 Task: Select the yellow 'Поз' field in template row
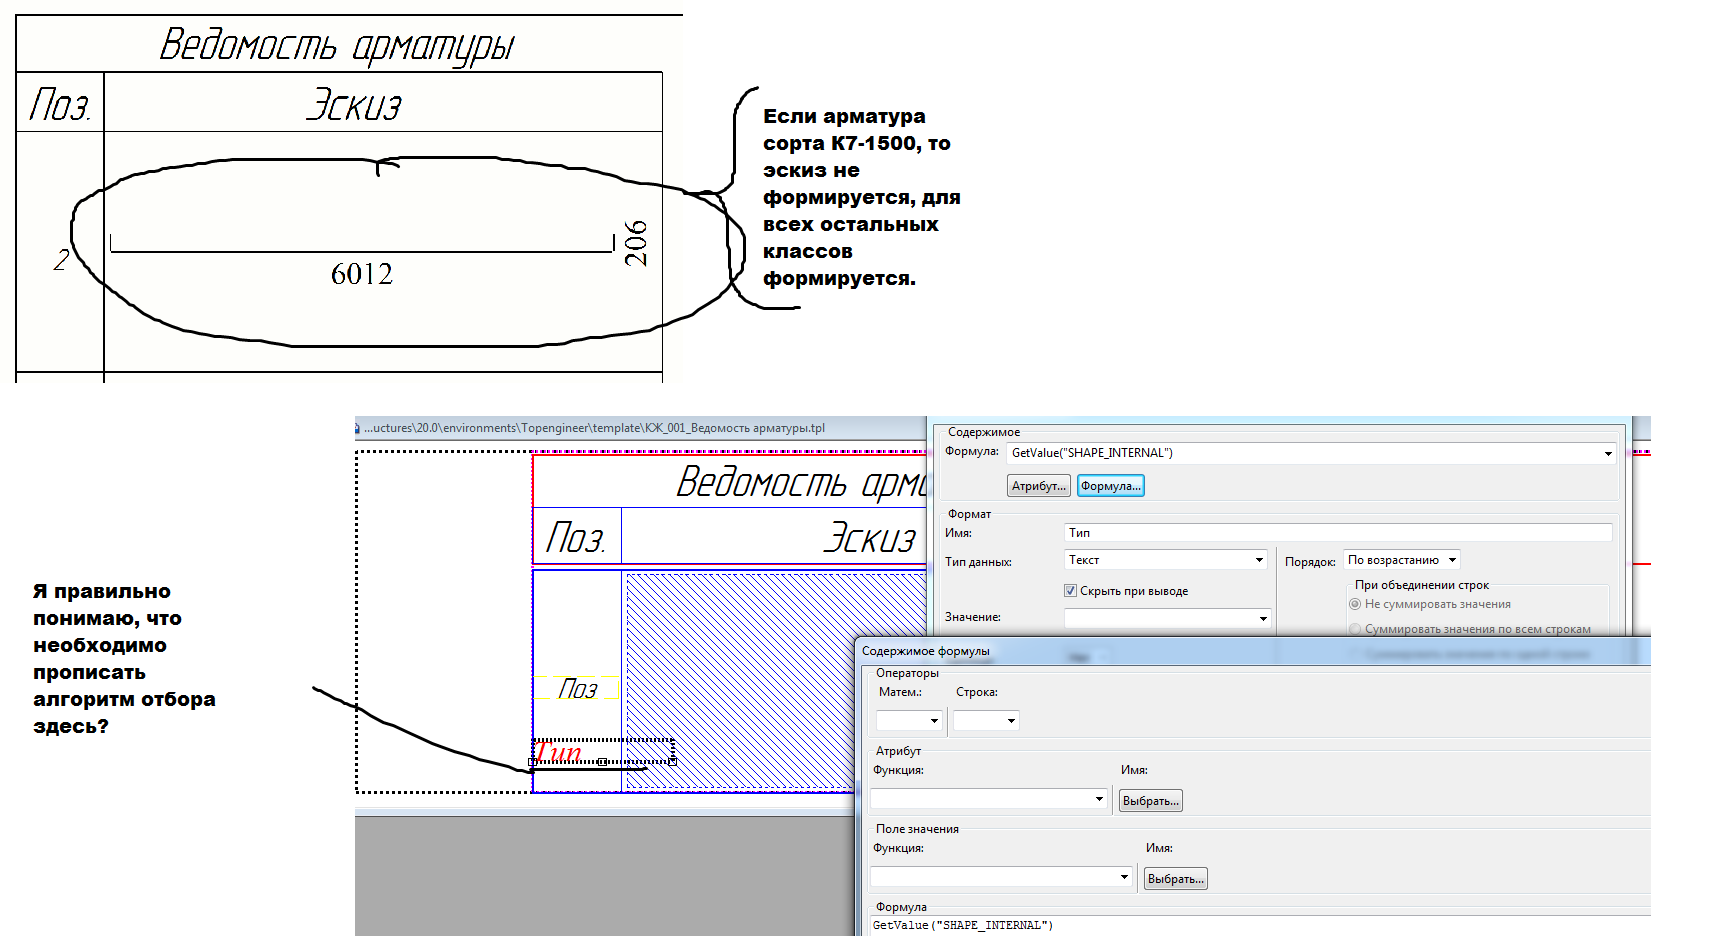577,688
